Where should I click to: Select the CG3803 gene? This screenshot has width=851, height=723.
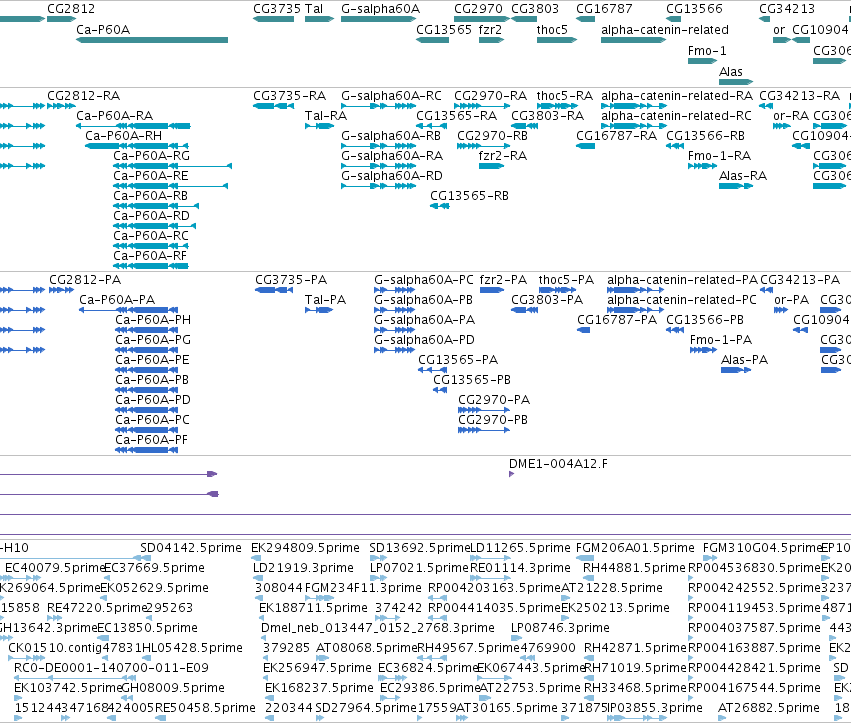pos(524,19)
